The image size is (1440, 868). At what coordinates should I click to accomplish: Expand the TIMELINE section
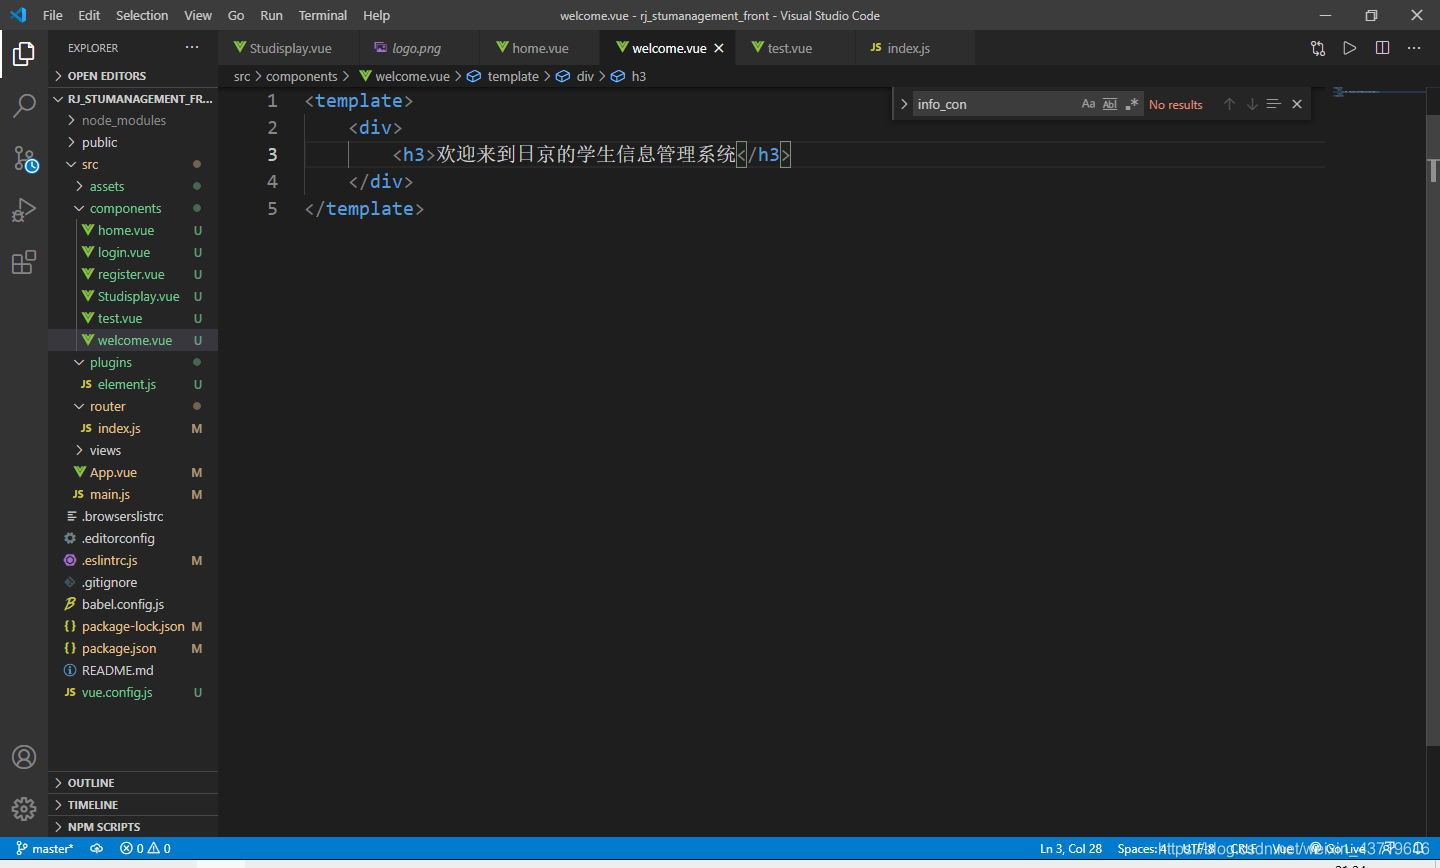tap(133, 805)
